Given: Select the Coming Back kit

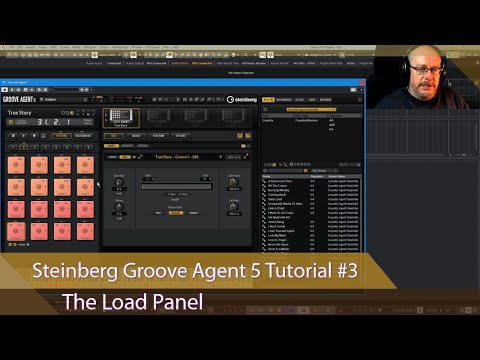Looking at the screenshot, I should tap(277, 195).
